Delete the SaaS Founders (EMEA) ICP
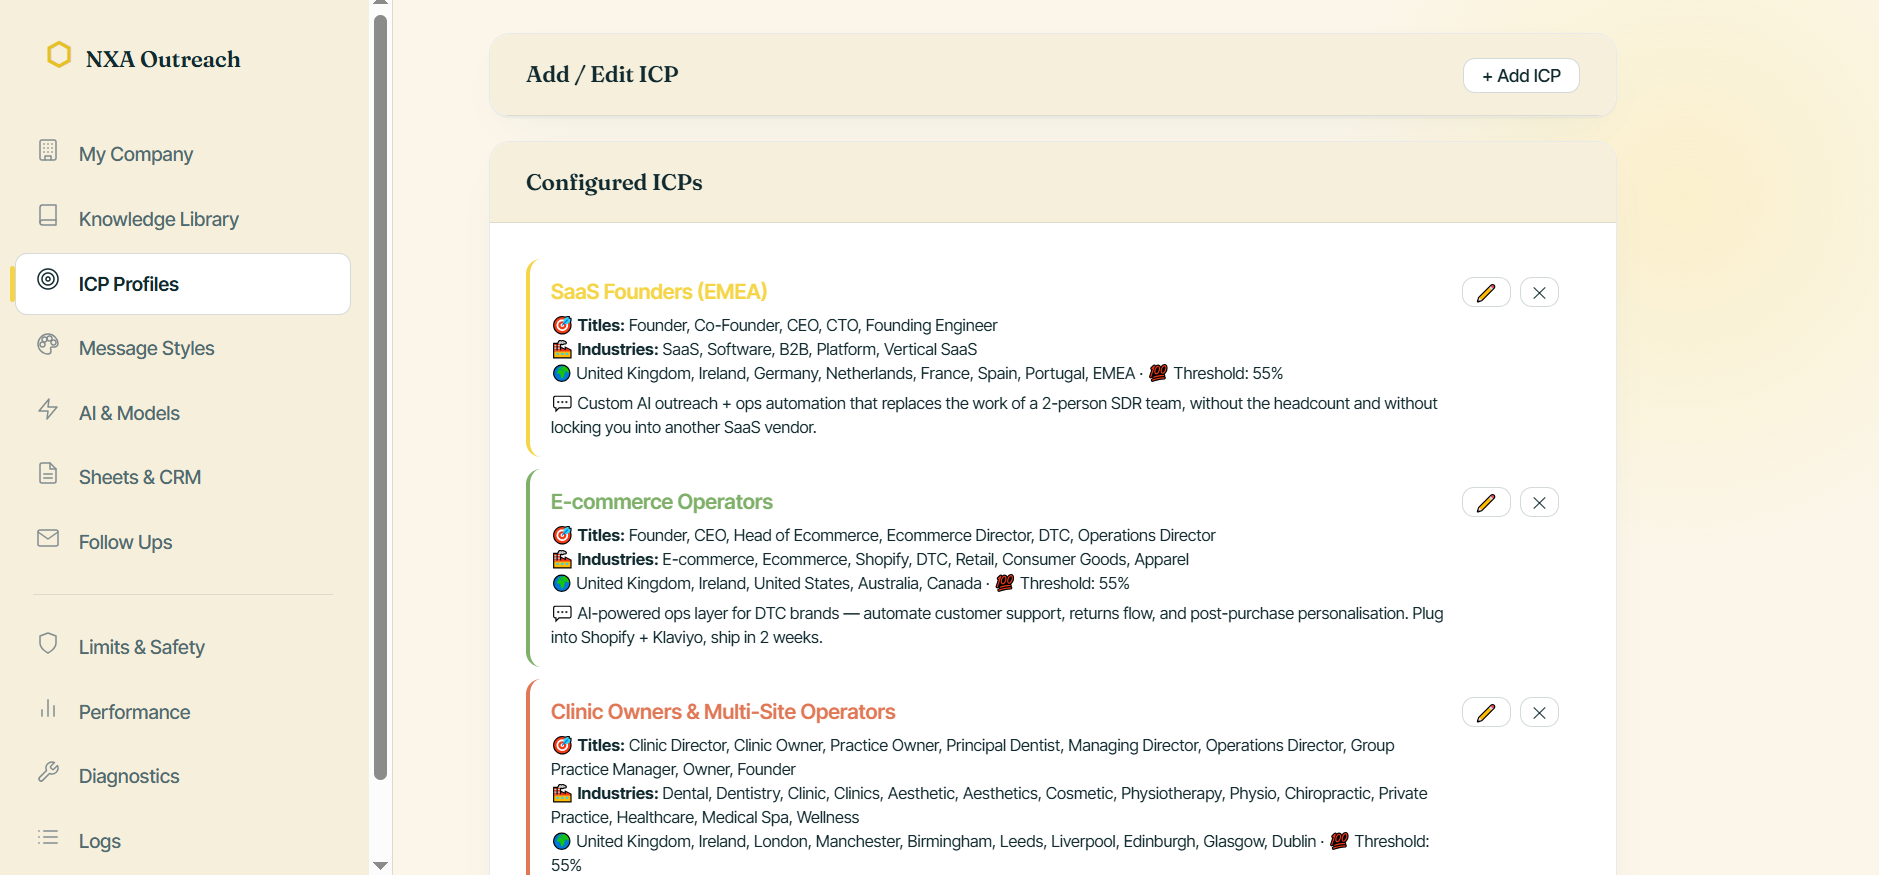This screenshot has height=875, width=1879. (x=1539, y=293)
